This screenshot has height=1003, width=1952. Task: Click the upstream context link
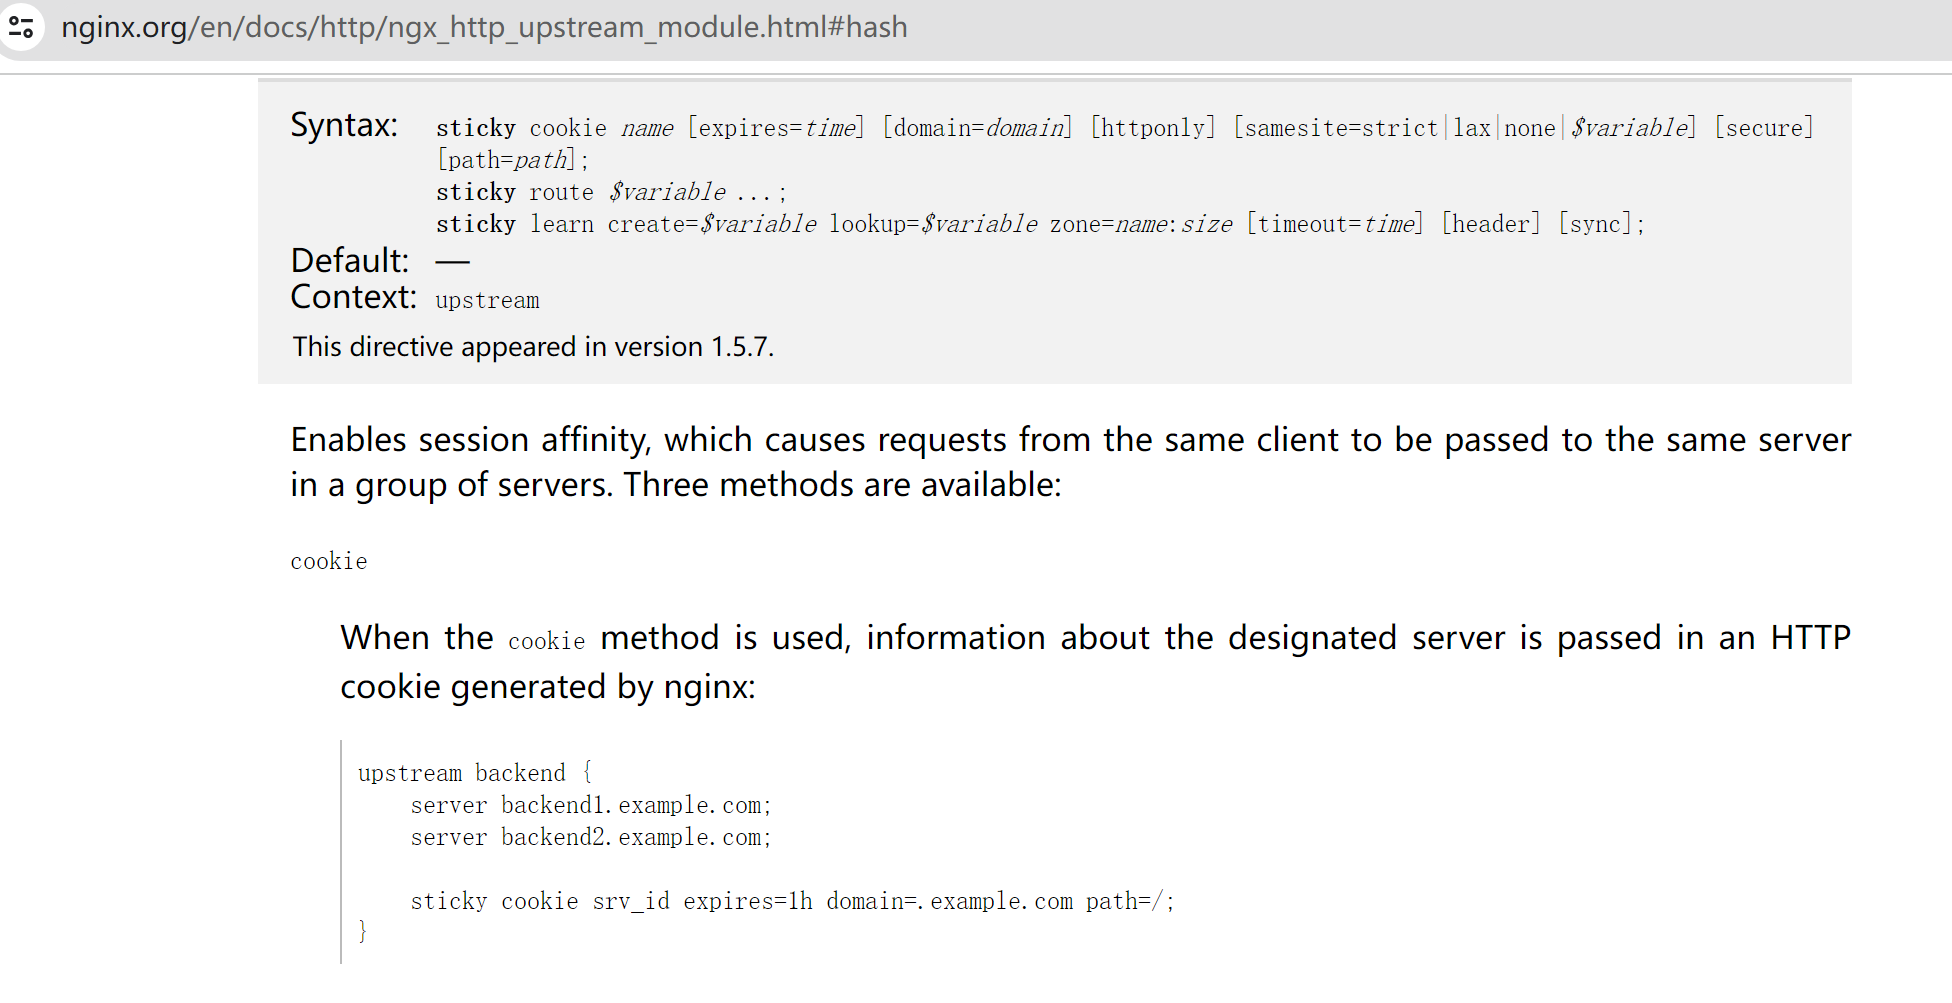point(487,299)
